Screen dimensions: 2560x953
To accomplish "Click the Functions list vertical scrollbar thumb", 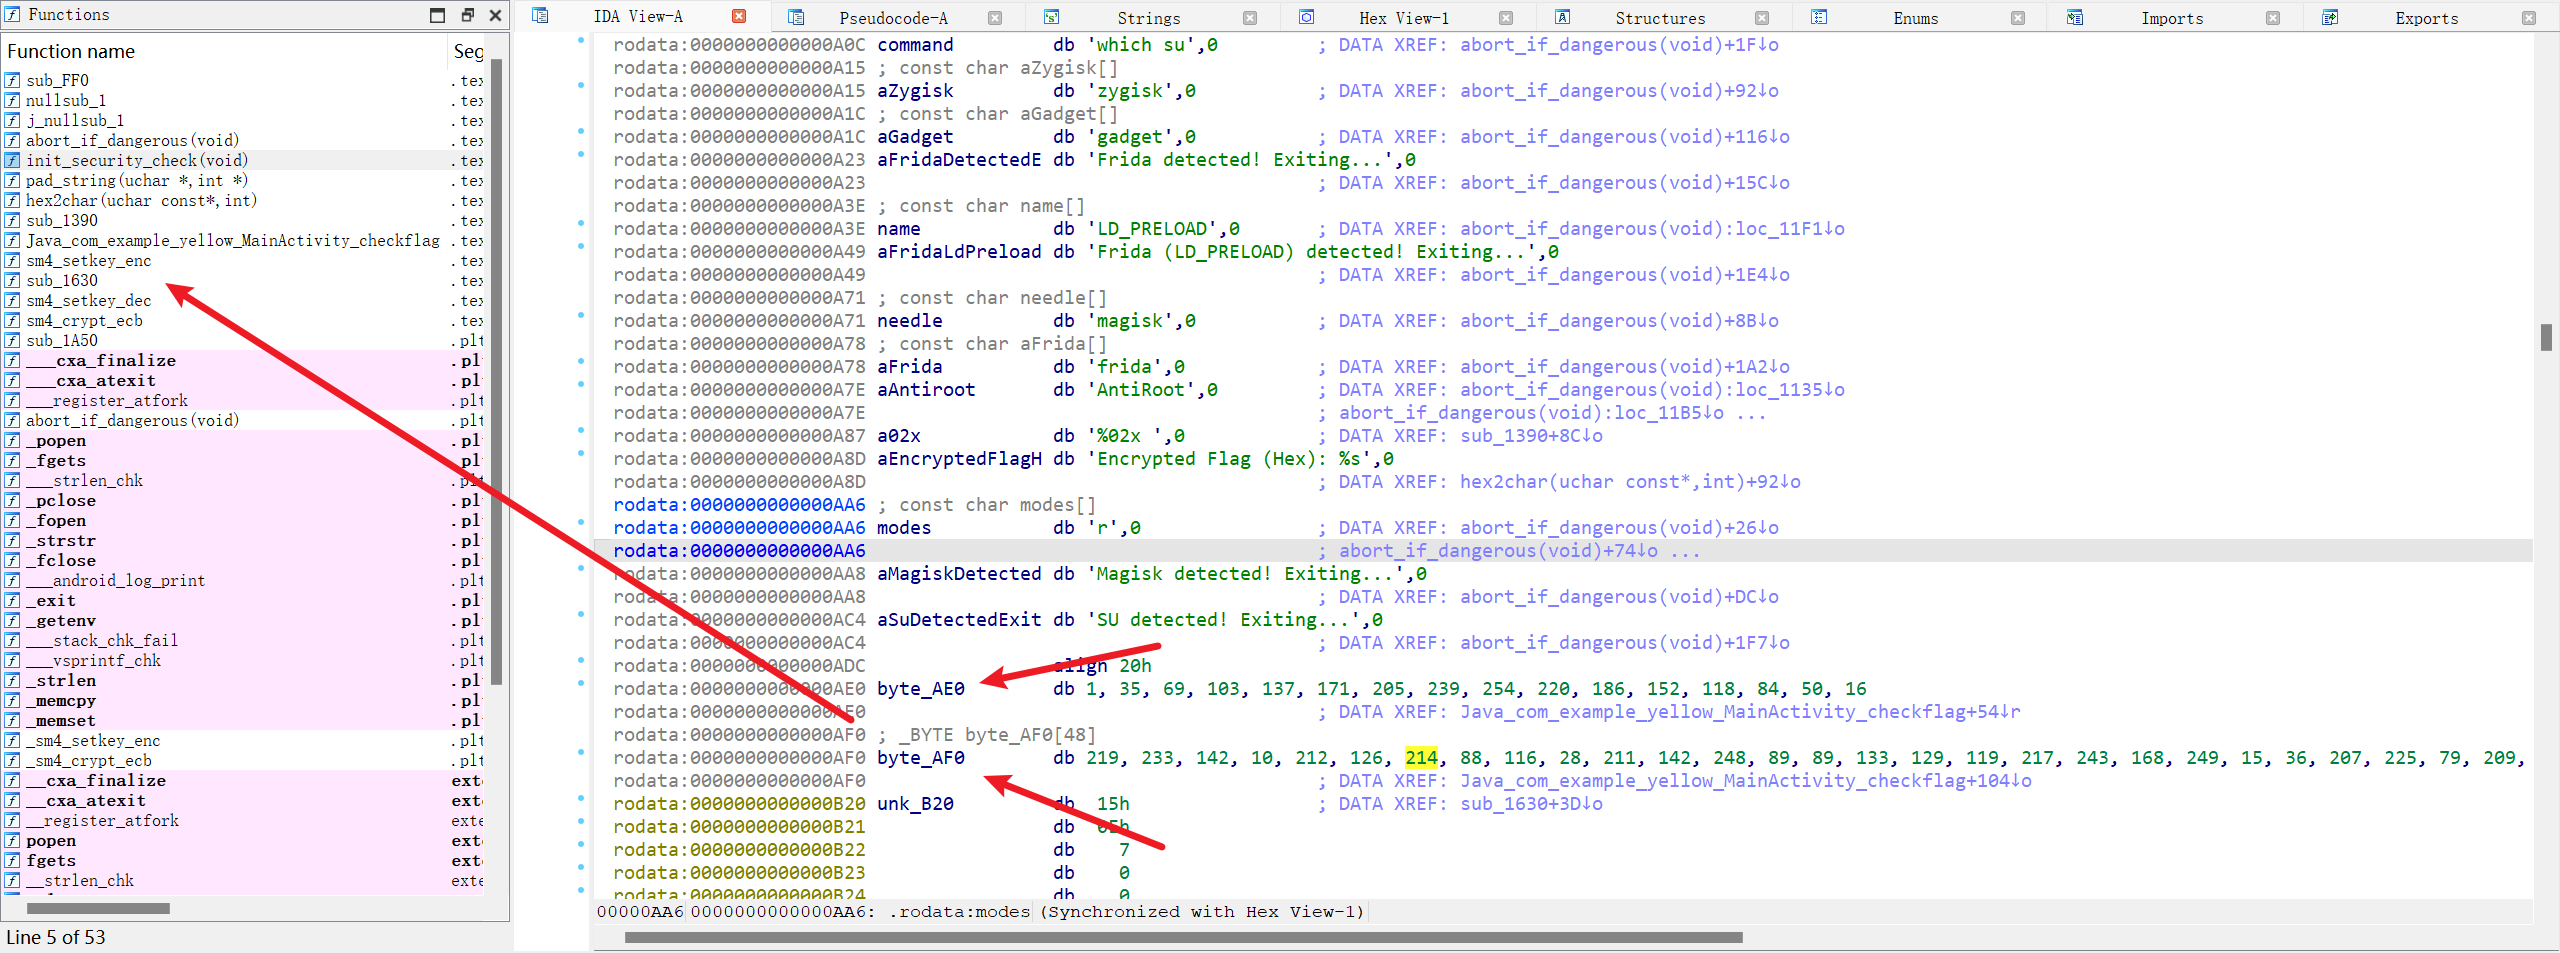I will [496, 370].
